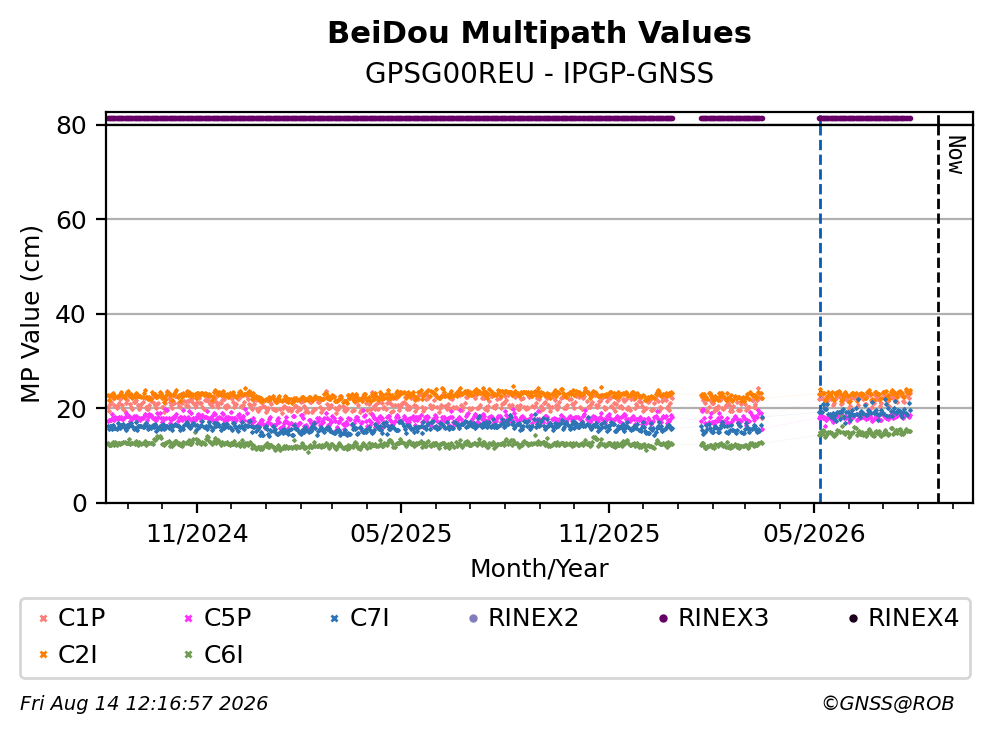Click the C7I blue legend marker
Image resolution: width=993 pixels, height=734 pixels.
[334, 619]
